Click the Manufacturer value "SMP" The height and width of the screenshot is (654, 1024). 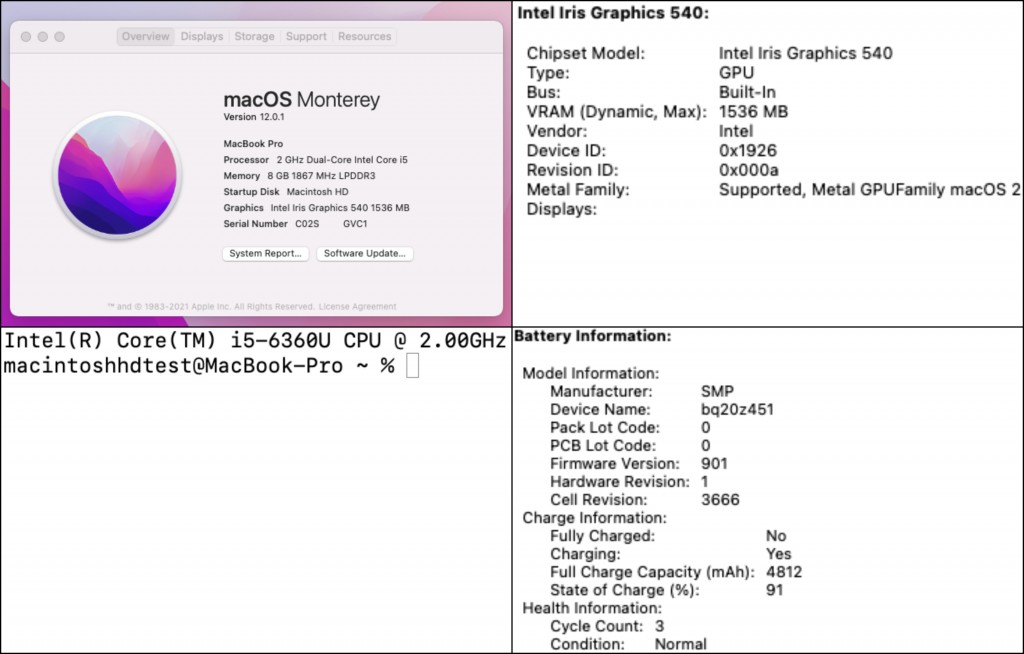717,391
